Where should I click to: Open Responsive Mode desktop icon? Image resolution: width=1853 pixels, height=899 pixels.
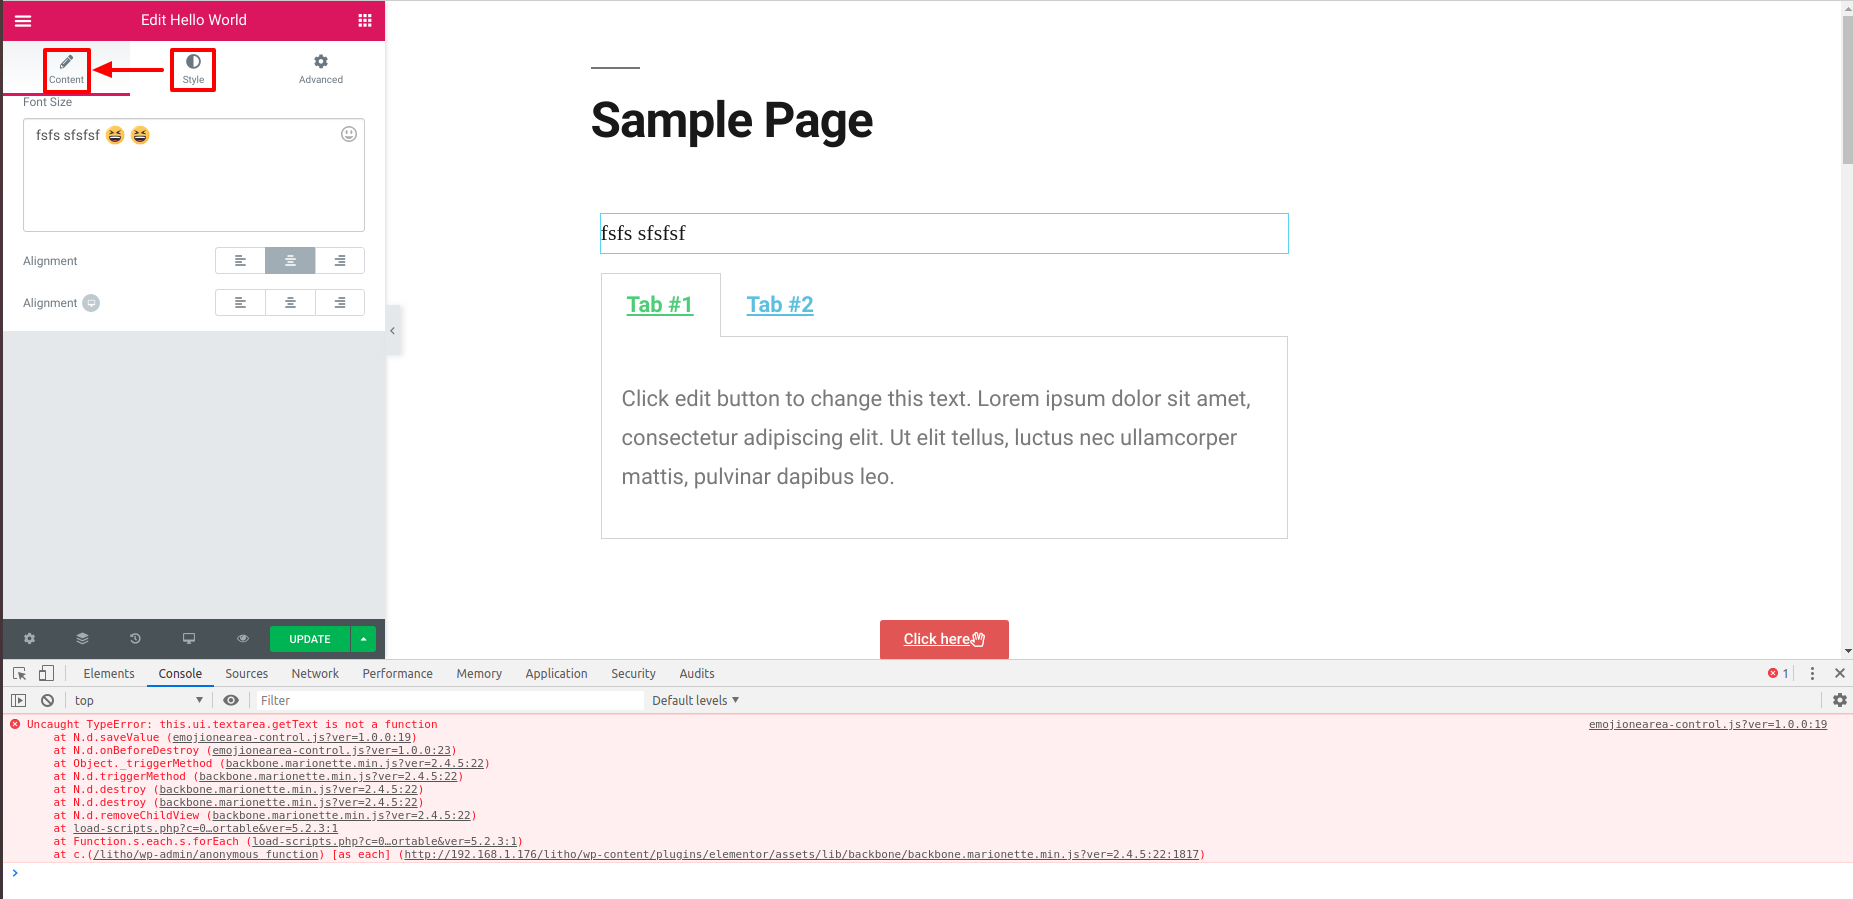pyautogui.click(x=189, y=638)
